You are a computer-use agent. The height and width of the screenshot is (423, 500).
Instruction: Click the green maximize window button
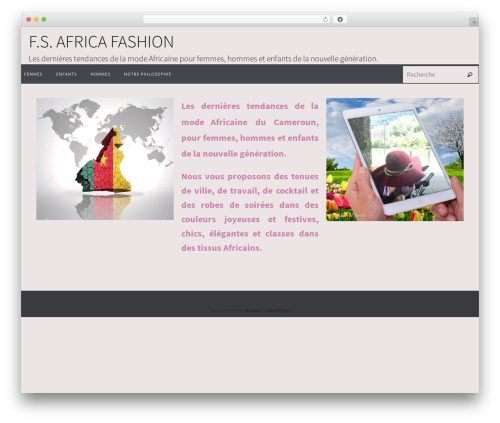pos(44,20)
